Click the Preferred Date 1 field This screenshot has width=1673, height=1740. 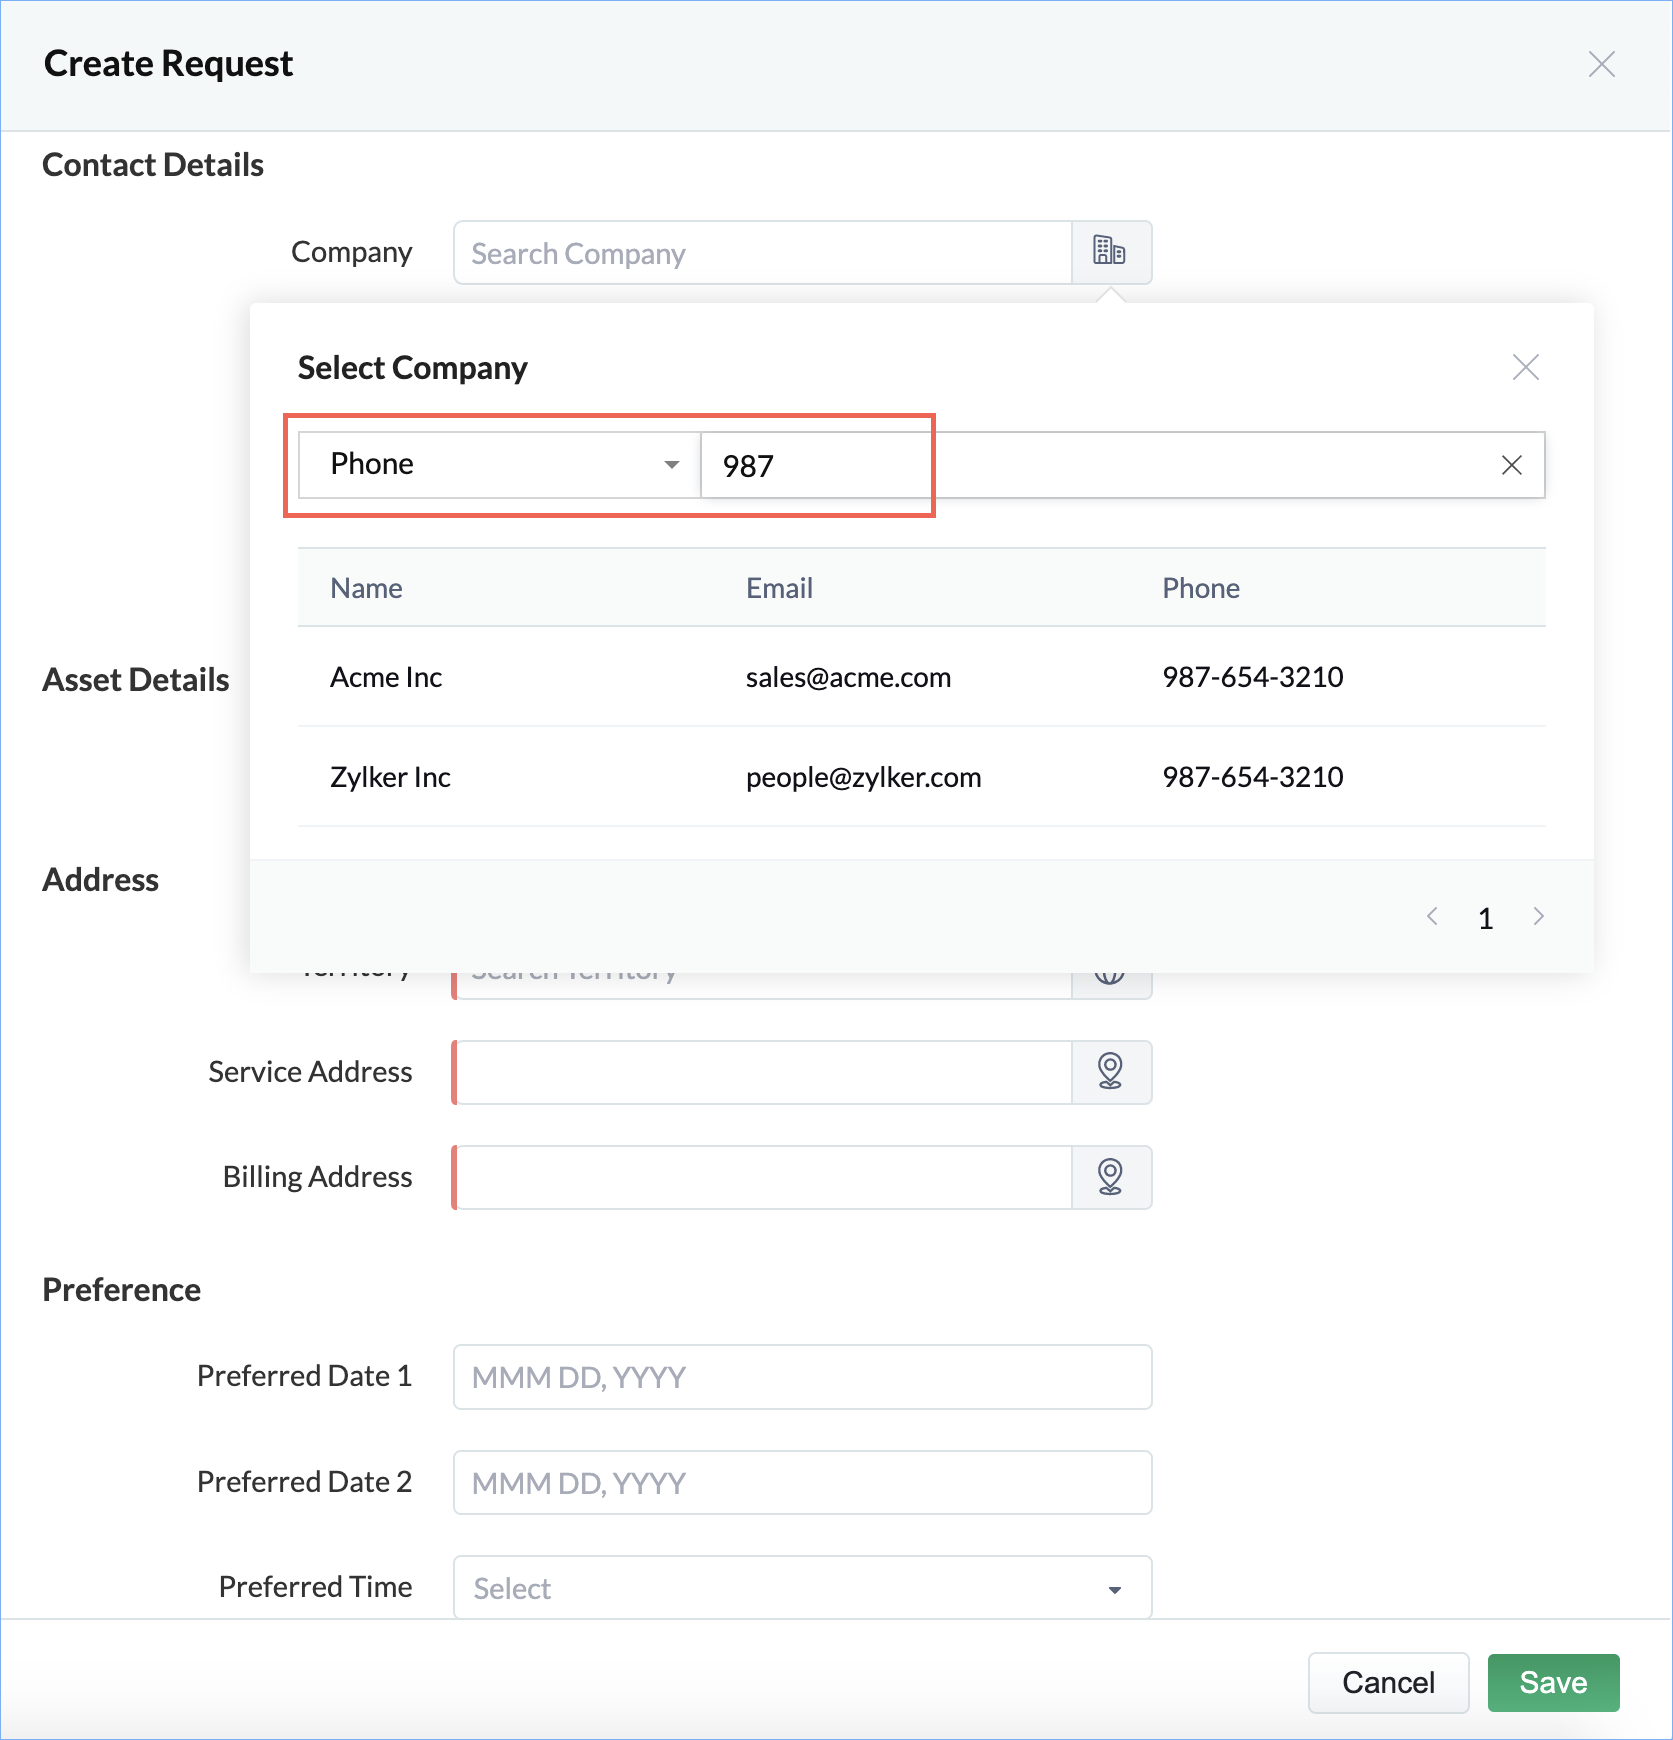coord(802,1377)
